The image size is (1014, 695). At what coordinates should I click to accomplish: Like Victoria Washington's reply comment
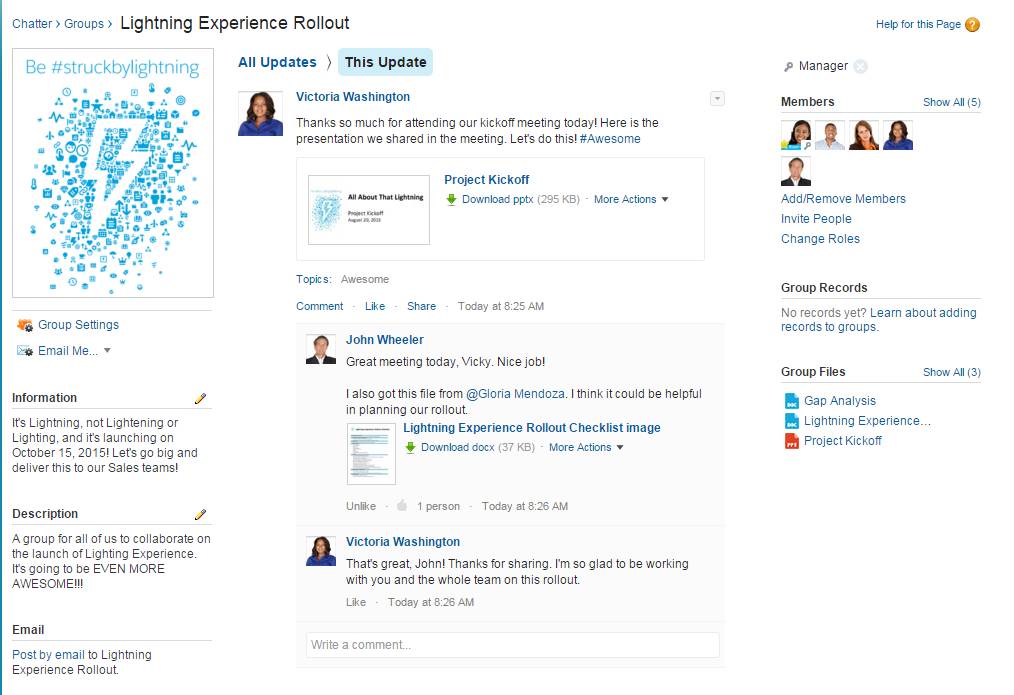click(x=356, y=602)
